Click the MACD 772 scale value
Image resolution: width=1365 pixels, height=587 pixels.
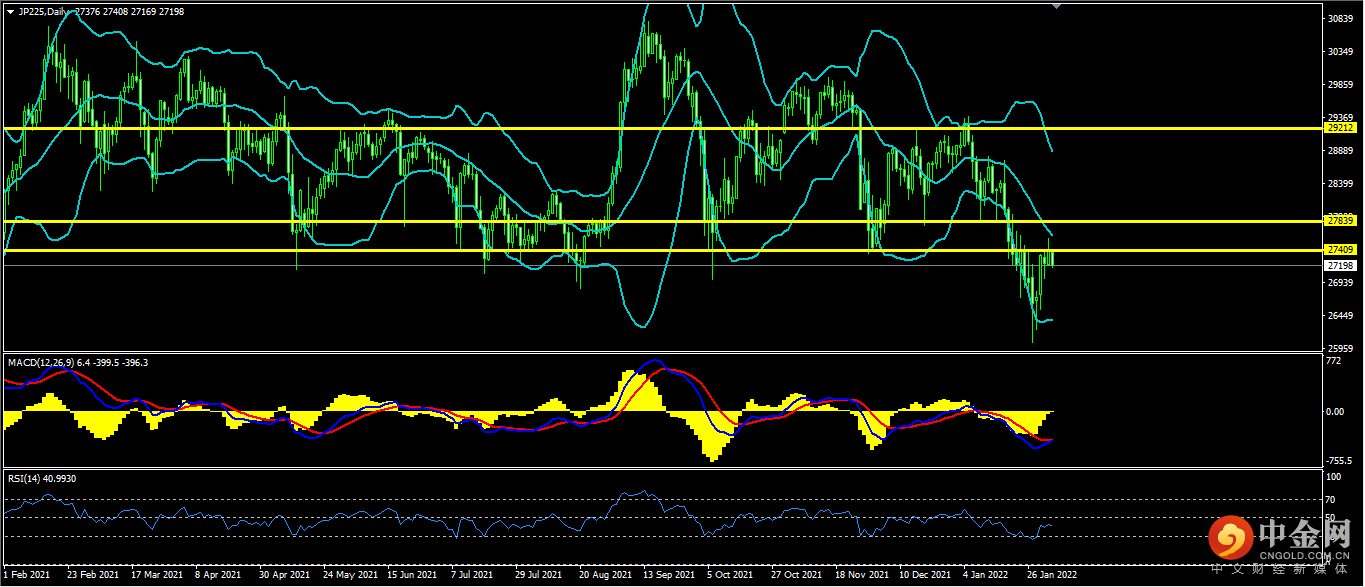[1332, 361]
